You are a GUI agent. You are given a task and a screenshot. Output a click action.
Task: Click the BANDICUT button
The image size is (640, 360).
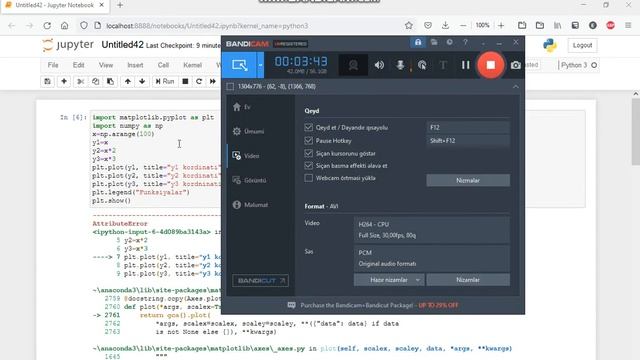point(260,280)
